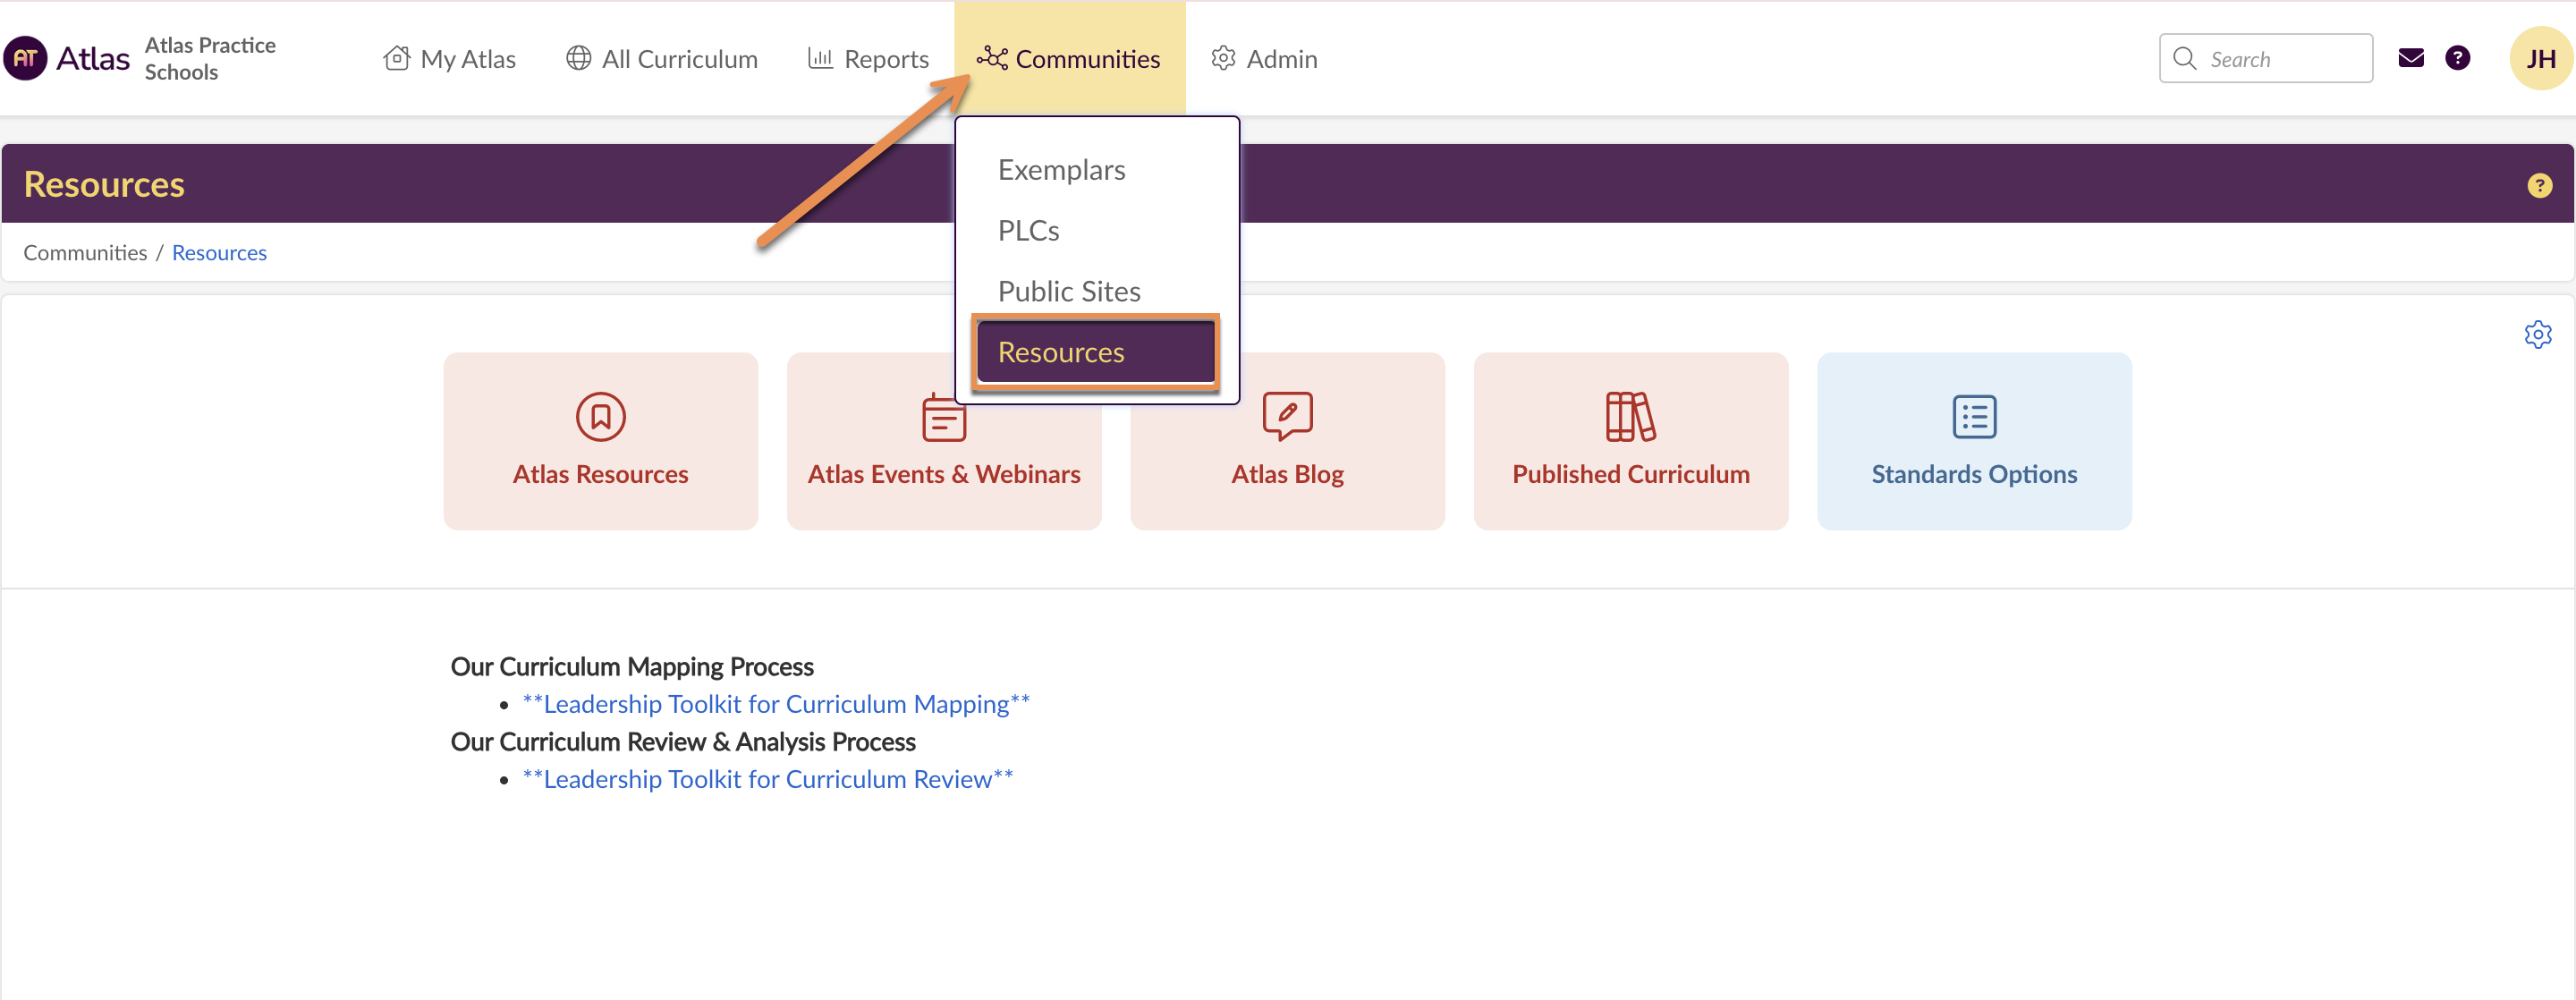Select Exemplars from Communities menu

1061,170
